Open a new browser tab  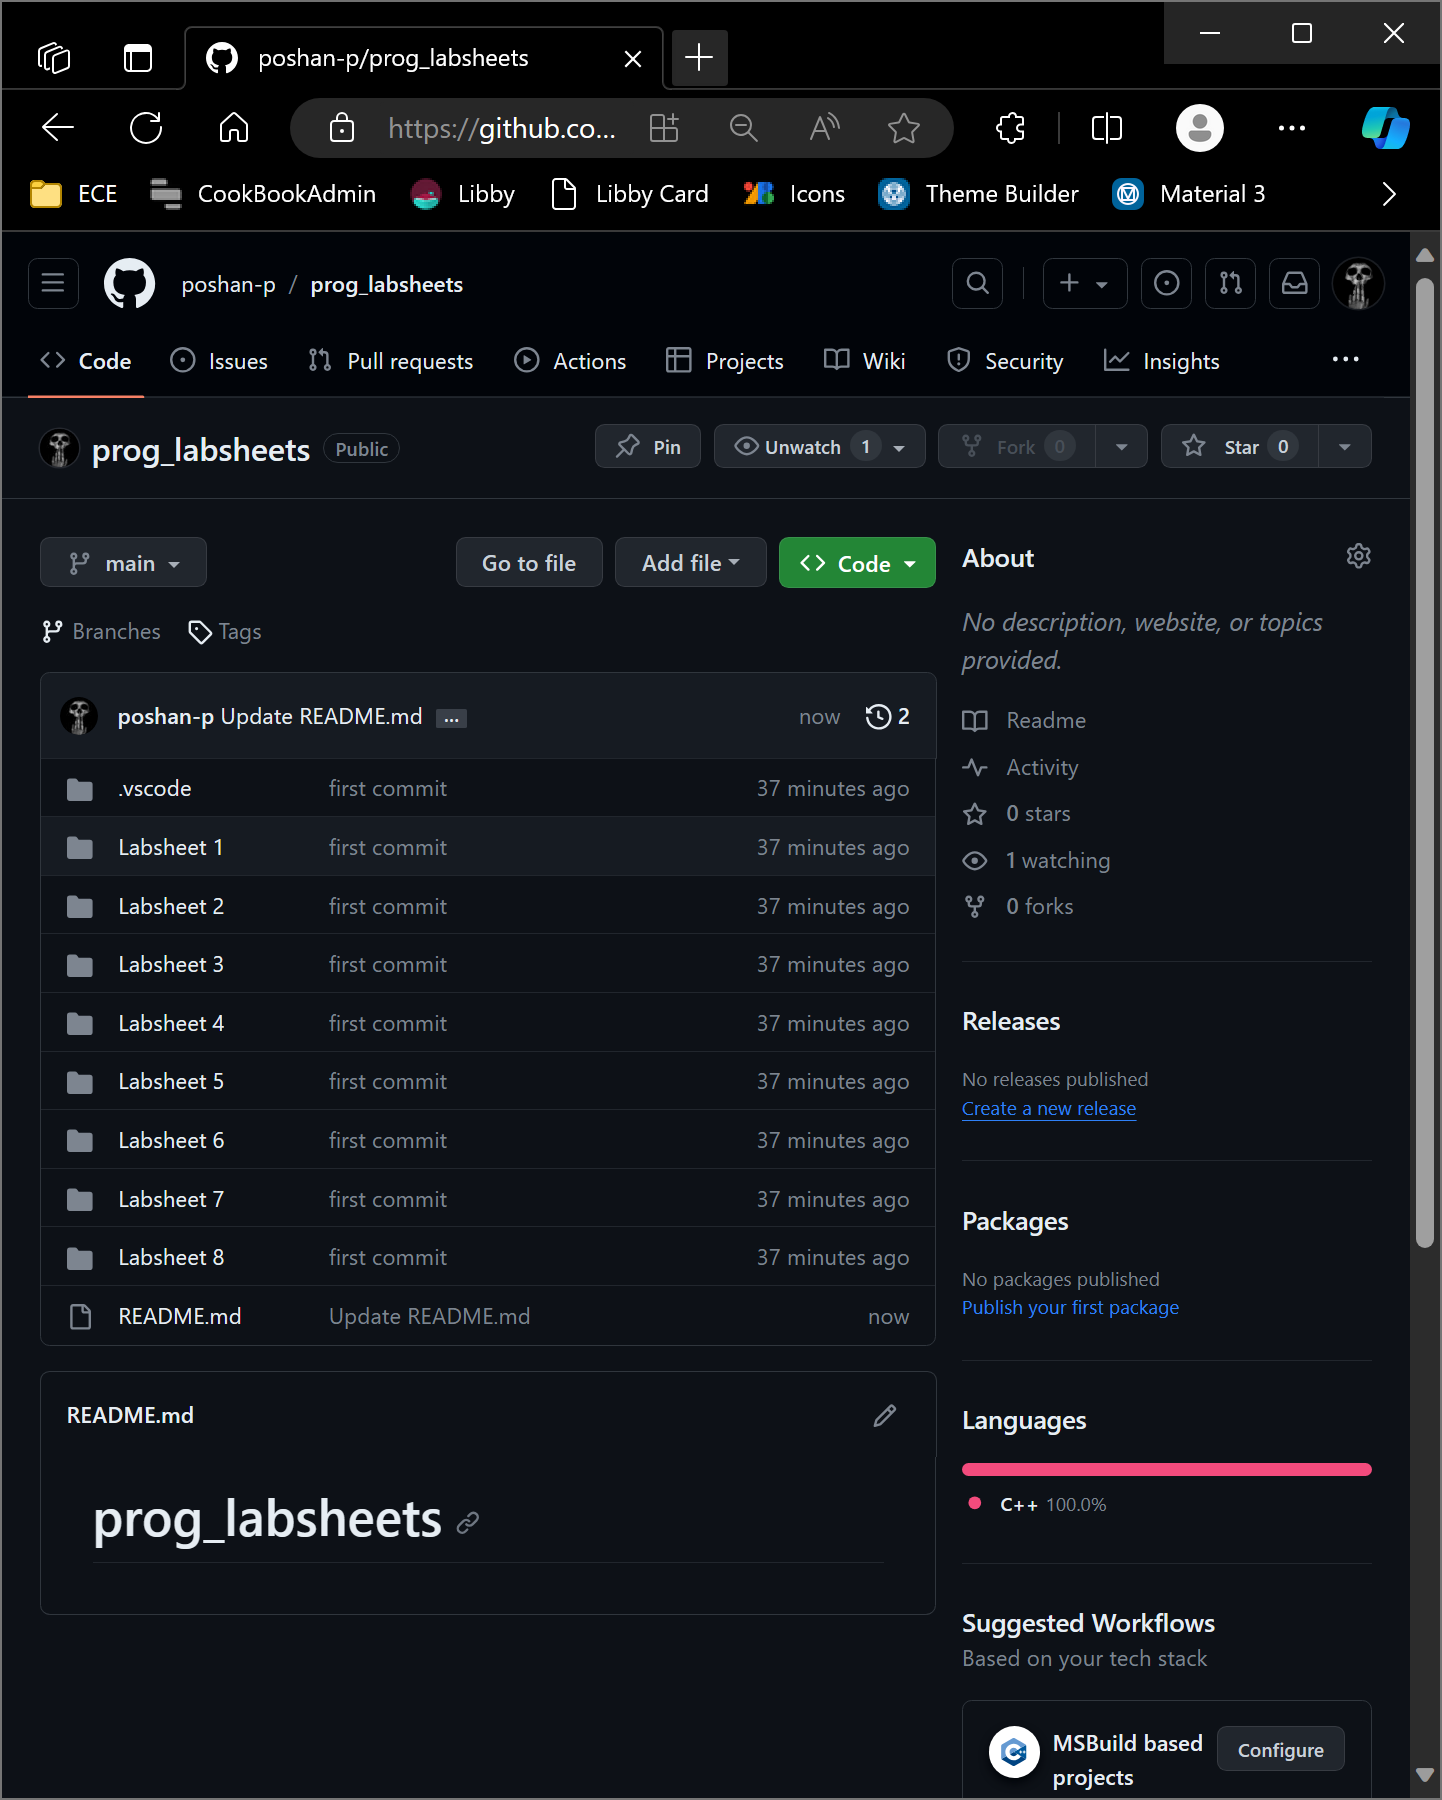point(699,58)
